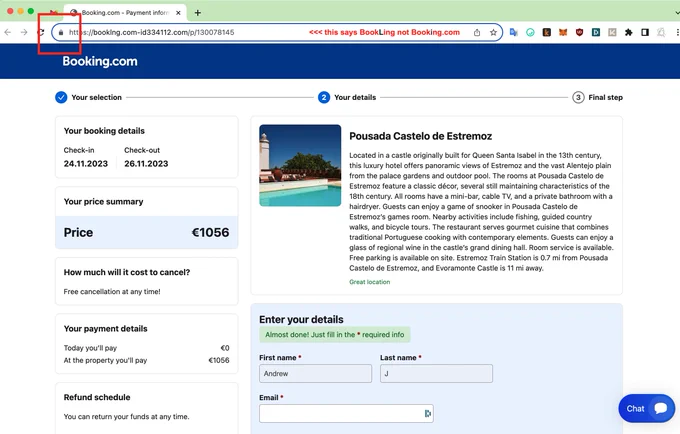The width and height of the screenshot is (680, 434).
Task: Click the check-out date 26.11.2023
Action: [x=146, y=163]
